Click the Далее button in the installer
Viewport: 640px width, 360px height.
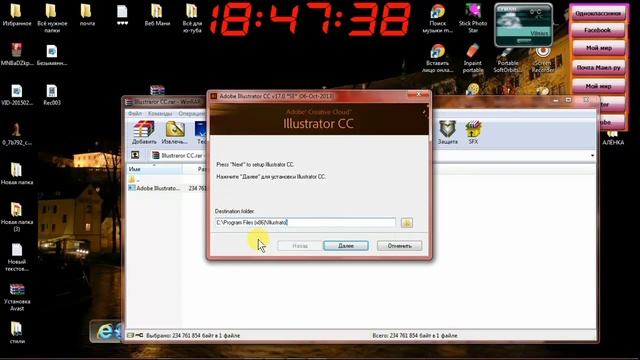346,246
